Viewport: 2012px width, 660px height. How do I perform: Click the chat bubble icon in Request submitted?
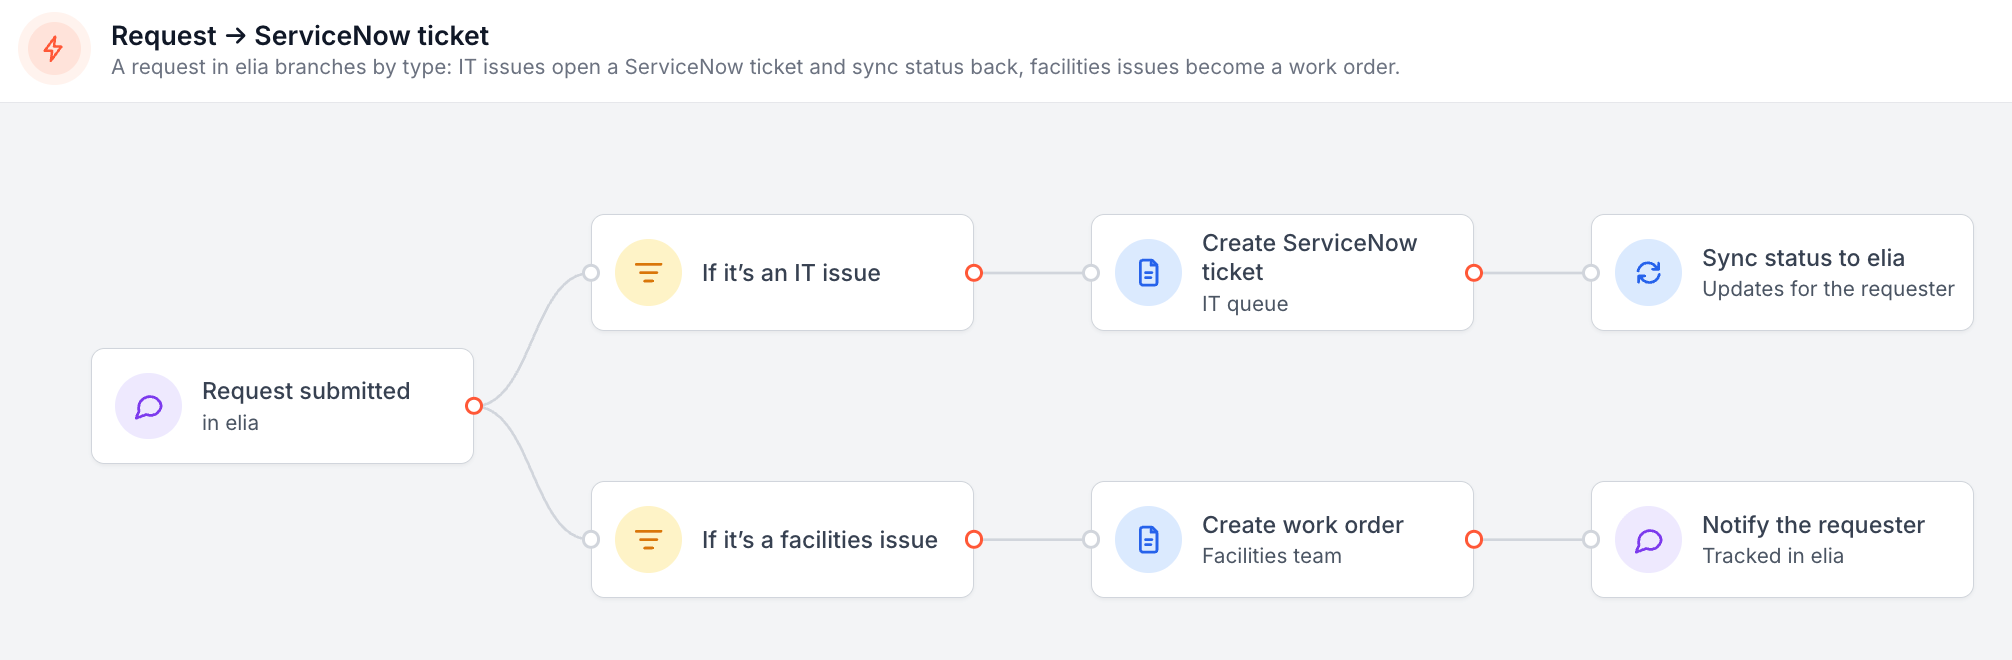pyautogui.click(x=149, y=406)
